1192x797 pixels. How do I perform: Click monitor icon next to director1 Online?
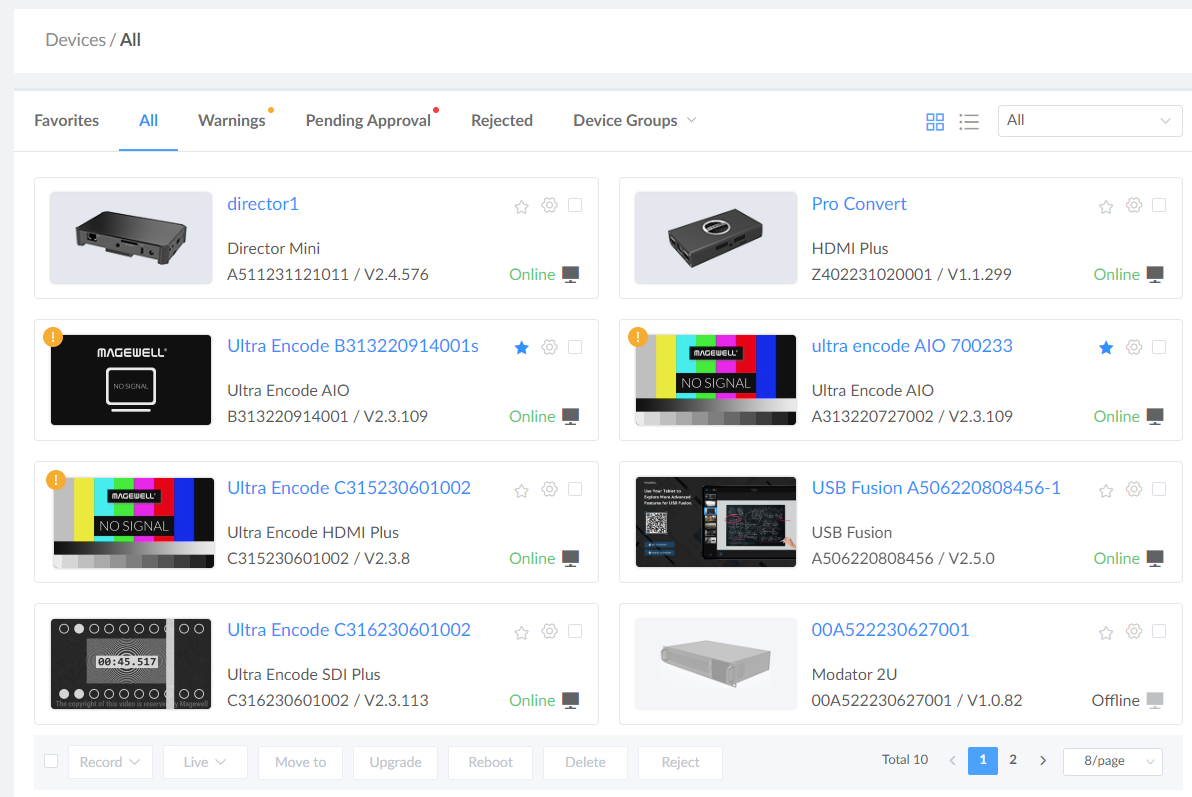pyautogui.click(x=570, y=275)
